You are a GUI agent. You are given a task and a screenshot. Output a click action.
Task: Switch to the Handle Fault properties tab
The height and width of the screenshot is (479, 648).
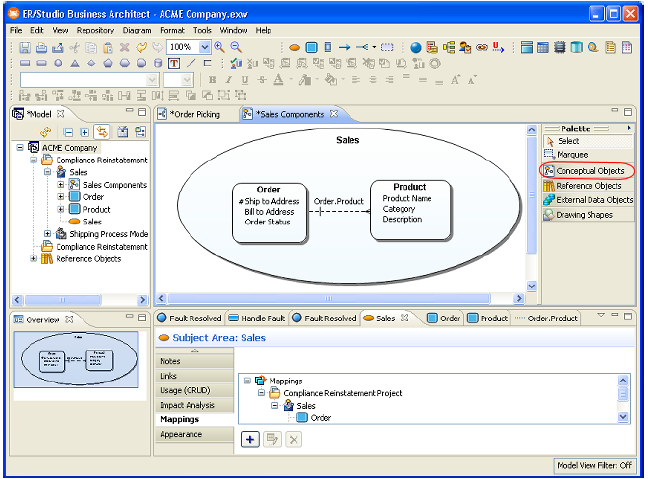click(257, 318)
